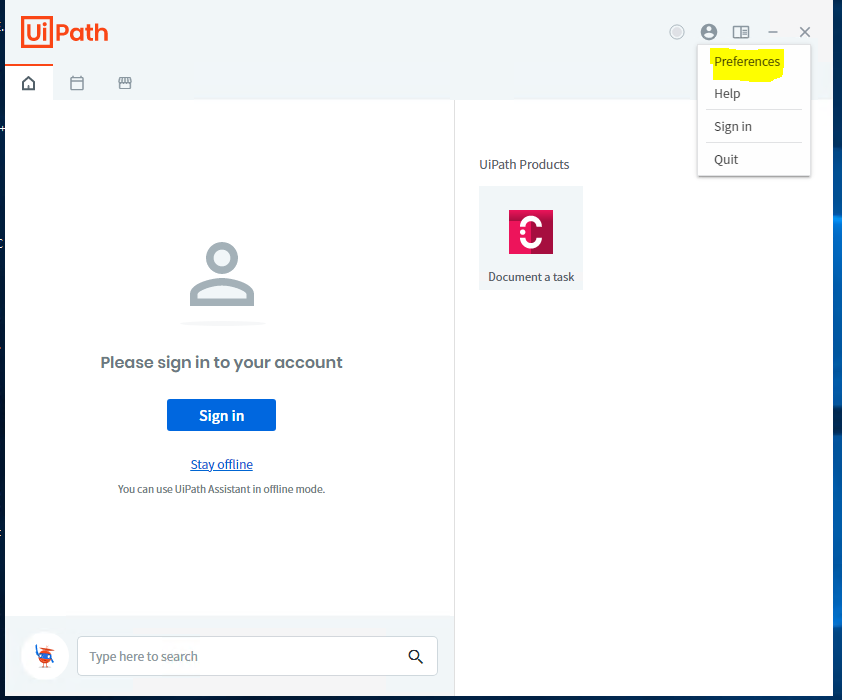Click the blue Sign in button
The width and height of the screenshot is (842, 700).
(221, 415)
